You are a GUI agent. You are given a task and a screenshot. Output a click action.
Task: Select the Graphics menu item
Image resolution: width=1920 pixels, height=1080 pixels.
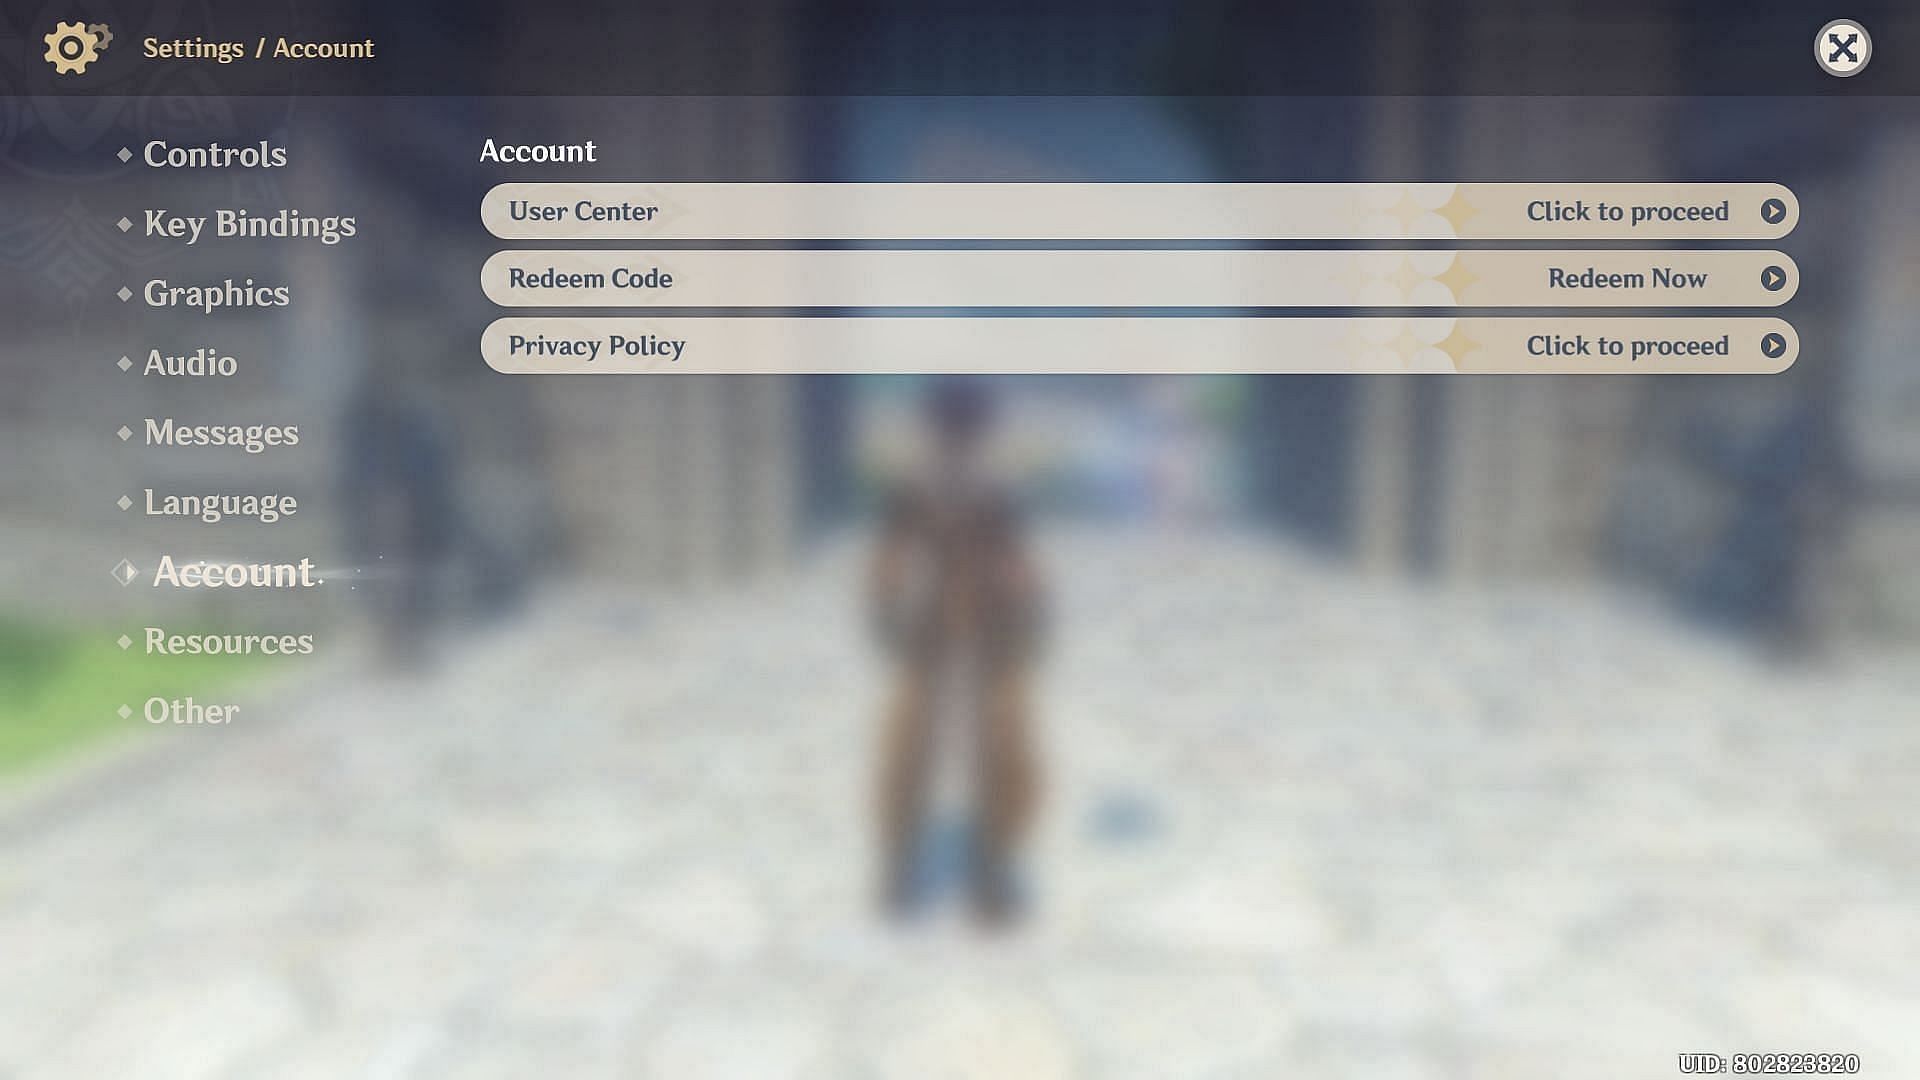[x=215, y=293]
